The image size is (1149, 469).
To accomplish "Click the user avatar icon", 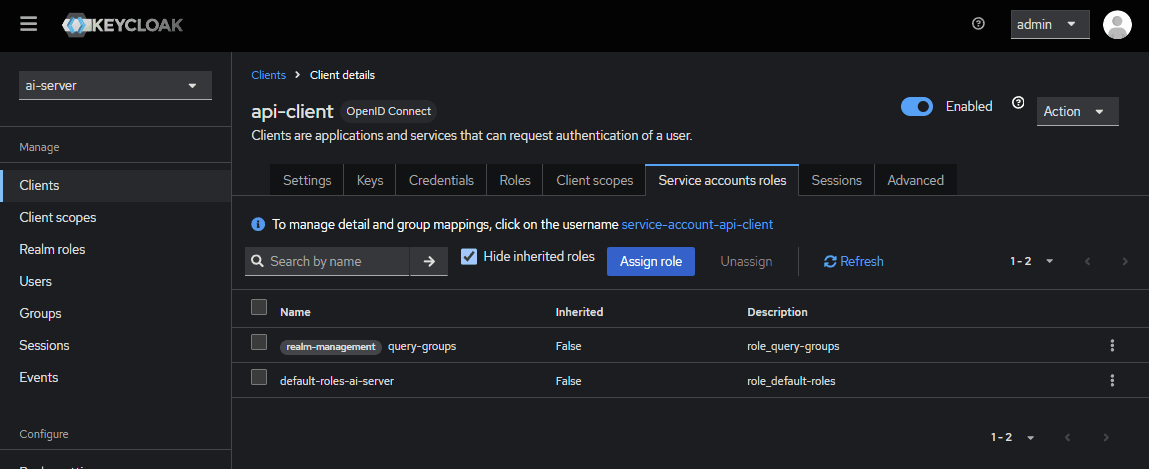I will pos(1117,24).
